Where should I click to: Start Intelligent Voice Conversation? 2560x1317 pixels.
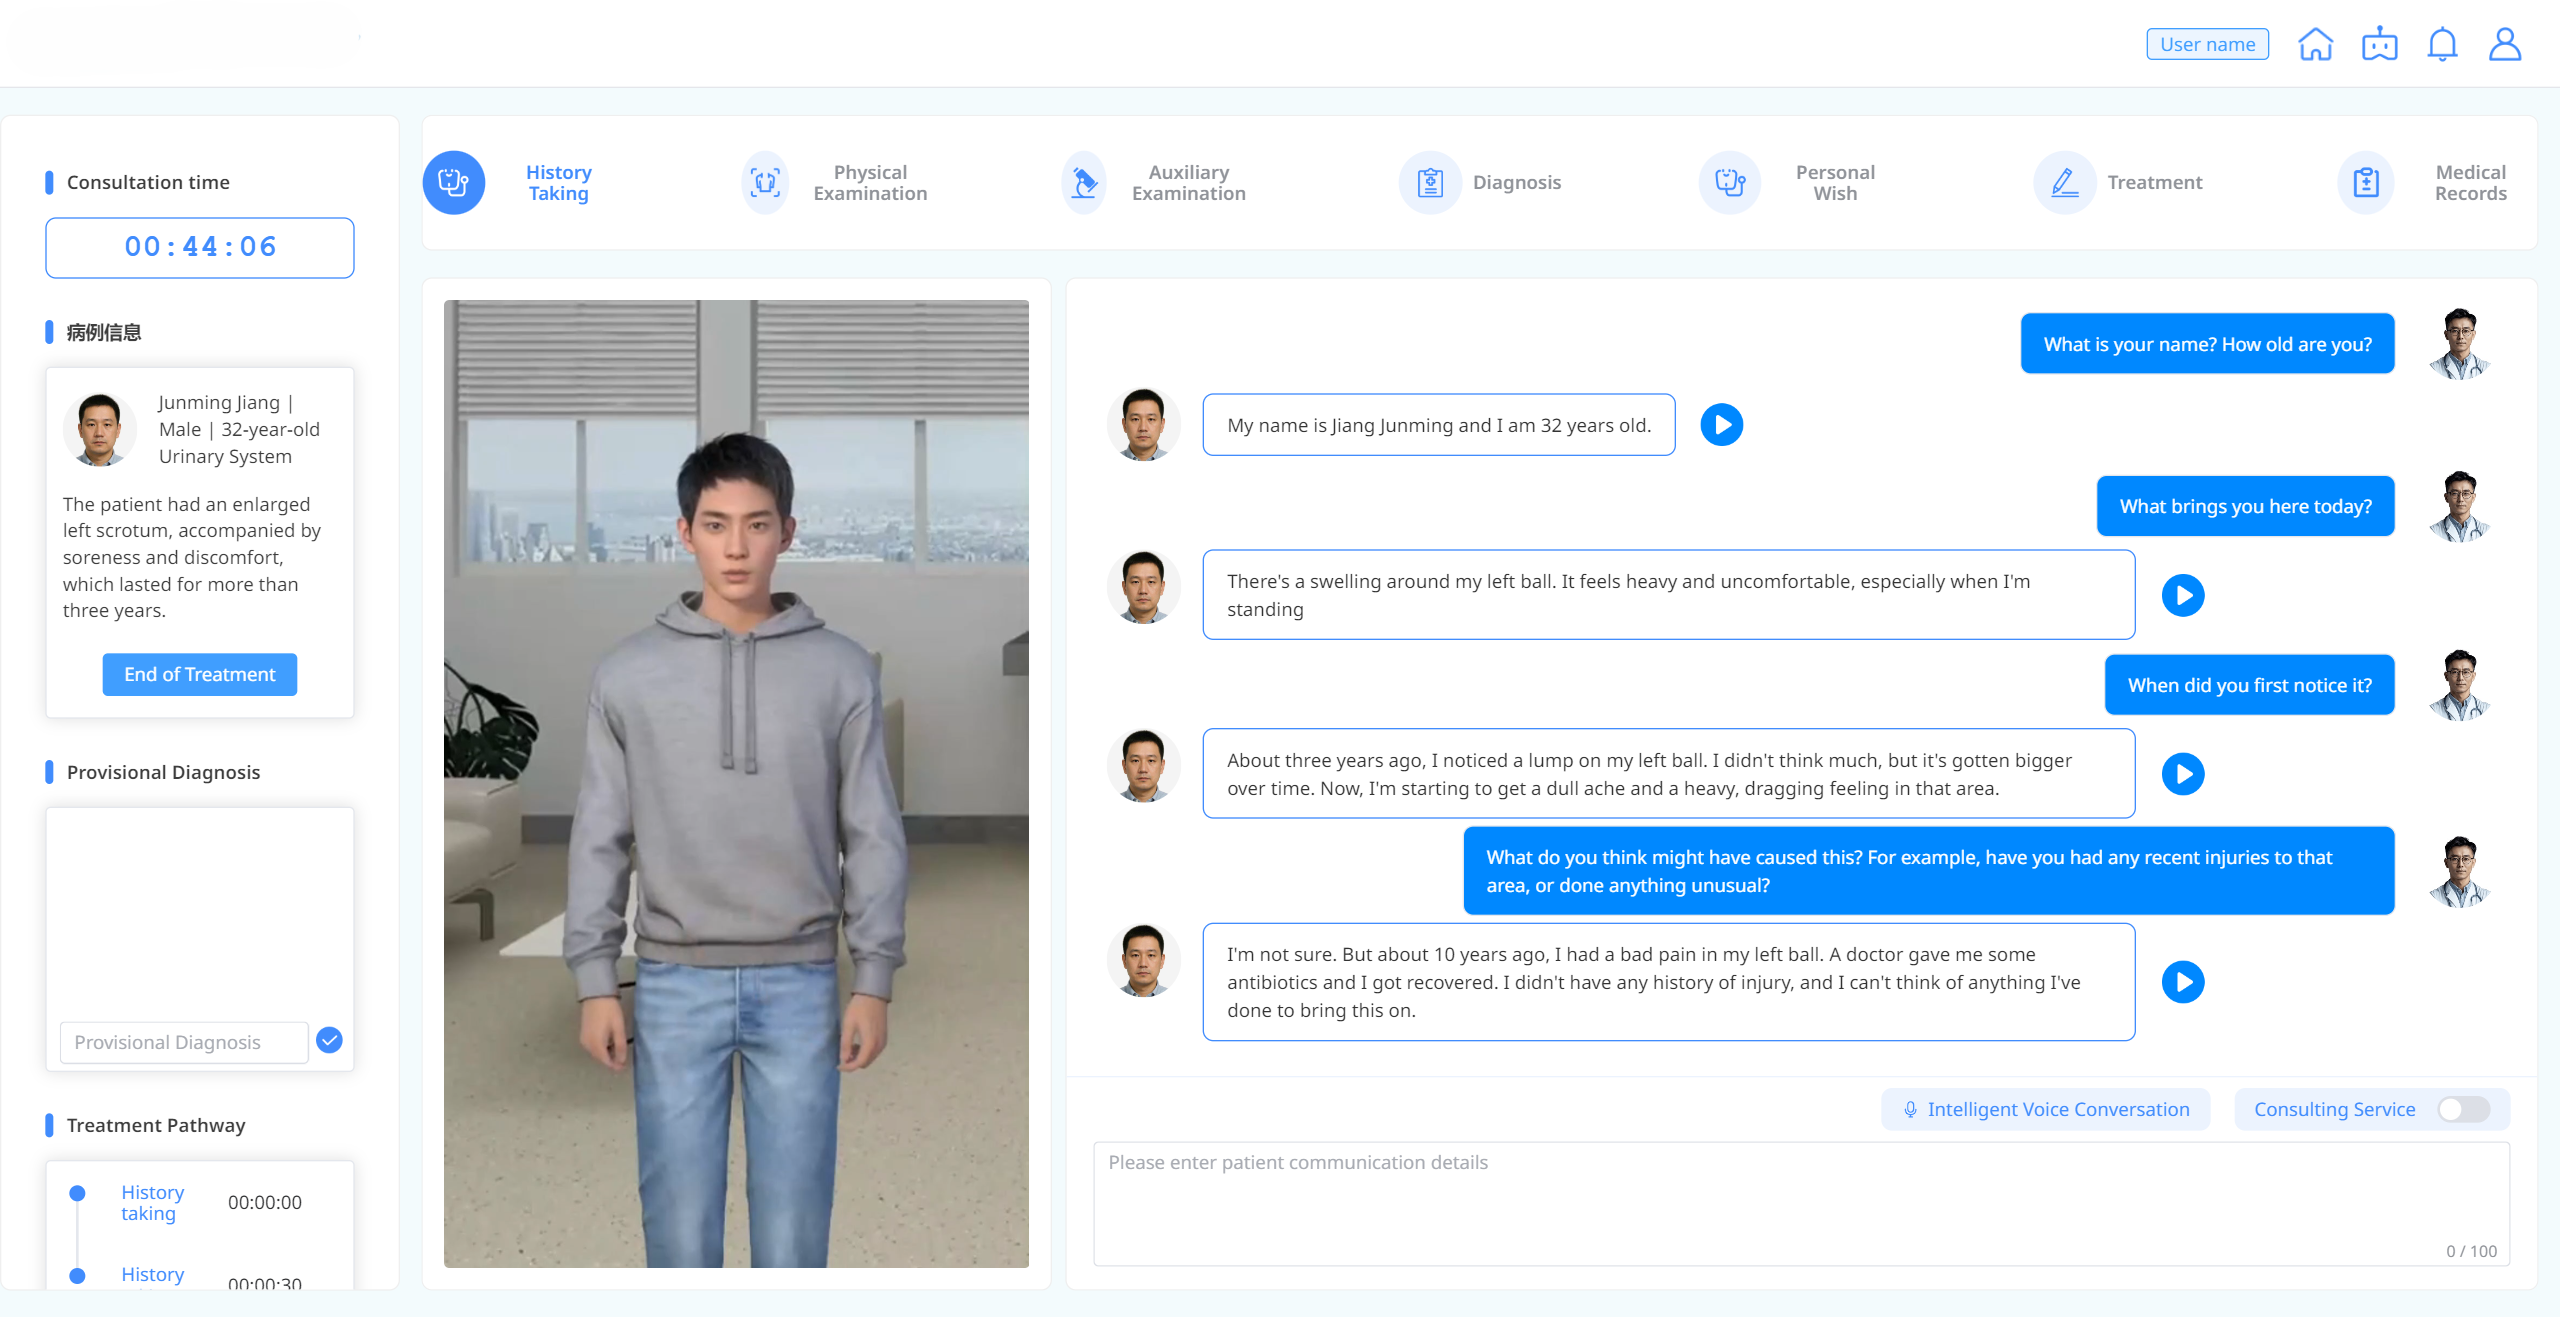click(x=2045, y=1109)
